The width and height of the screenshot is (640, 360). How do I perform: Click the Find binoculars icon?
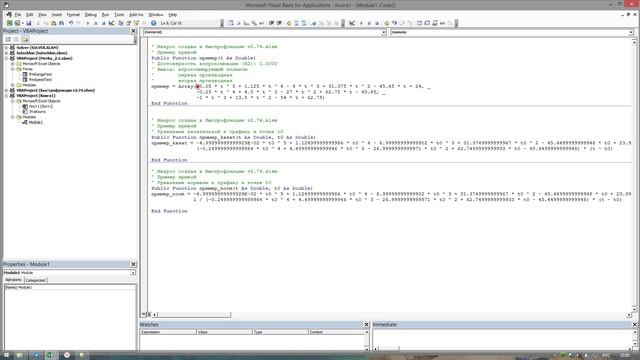(61, 23)
